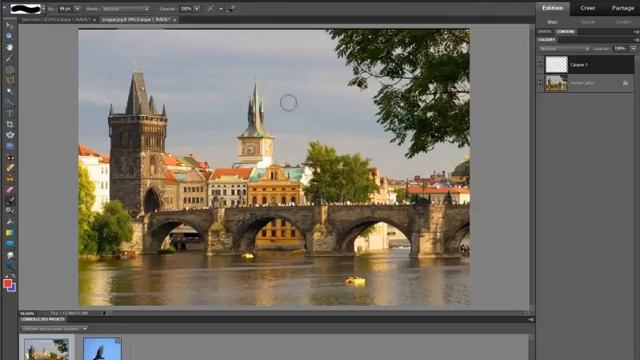Select the Sponge tool

9,266
